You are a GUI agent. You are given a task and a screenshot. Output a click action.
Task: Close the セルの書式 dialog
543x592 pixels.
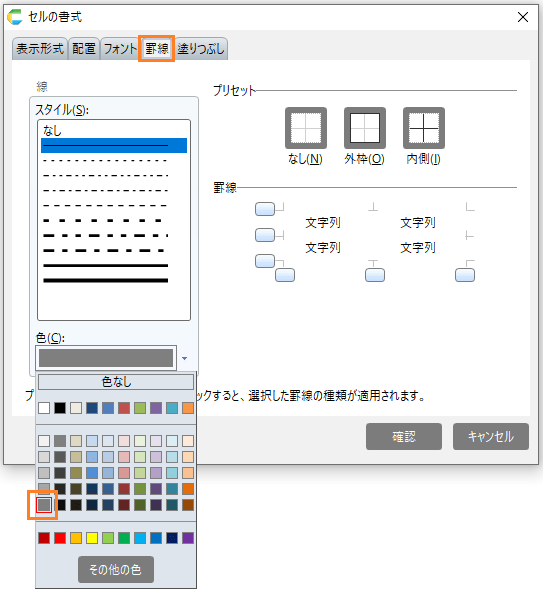click(523, 17)
